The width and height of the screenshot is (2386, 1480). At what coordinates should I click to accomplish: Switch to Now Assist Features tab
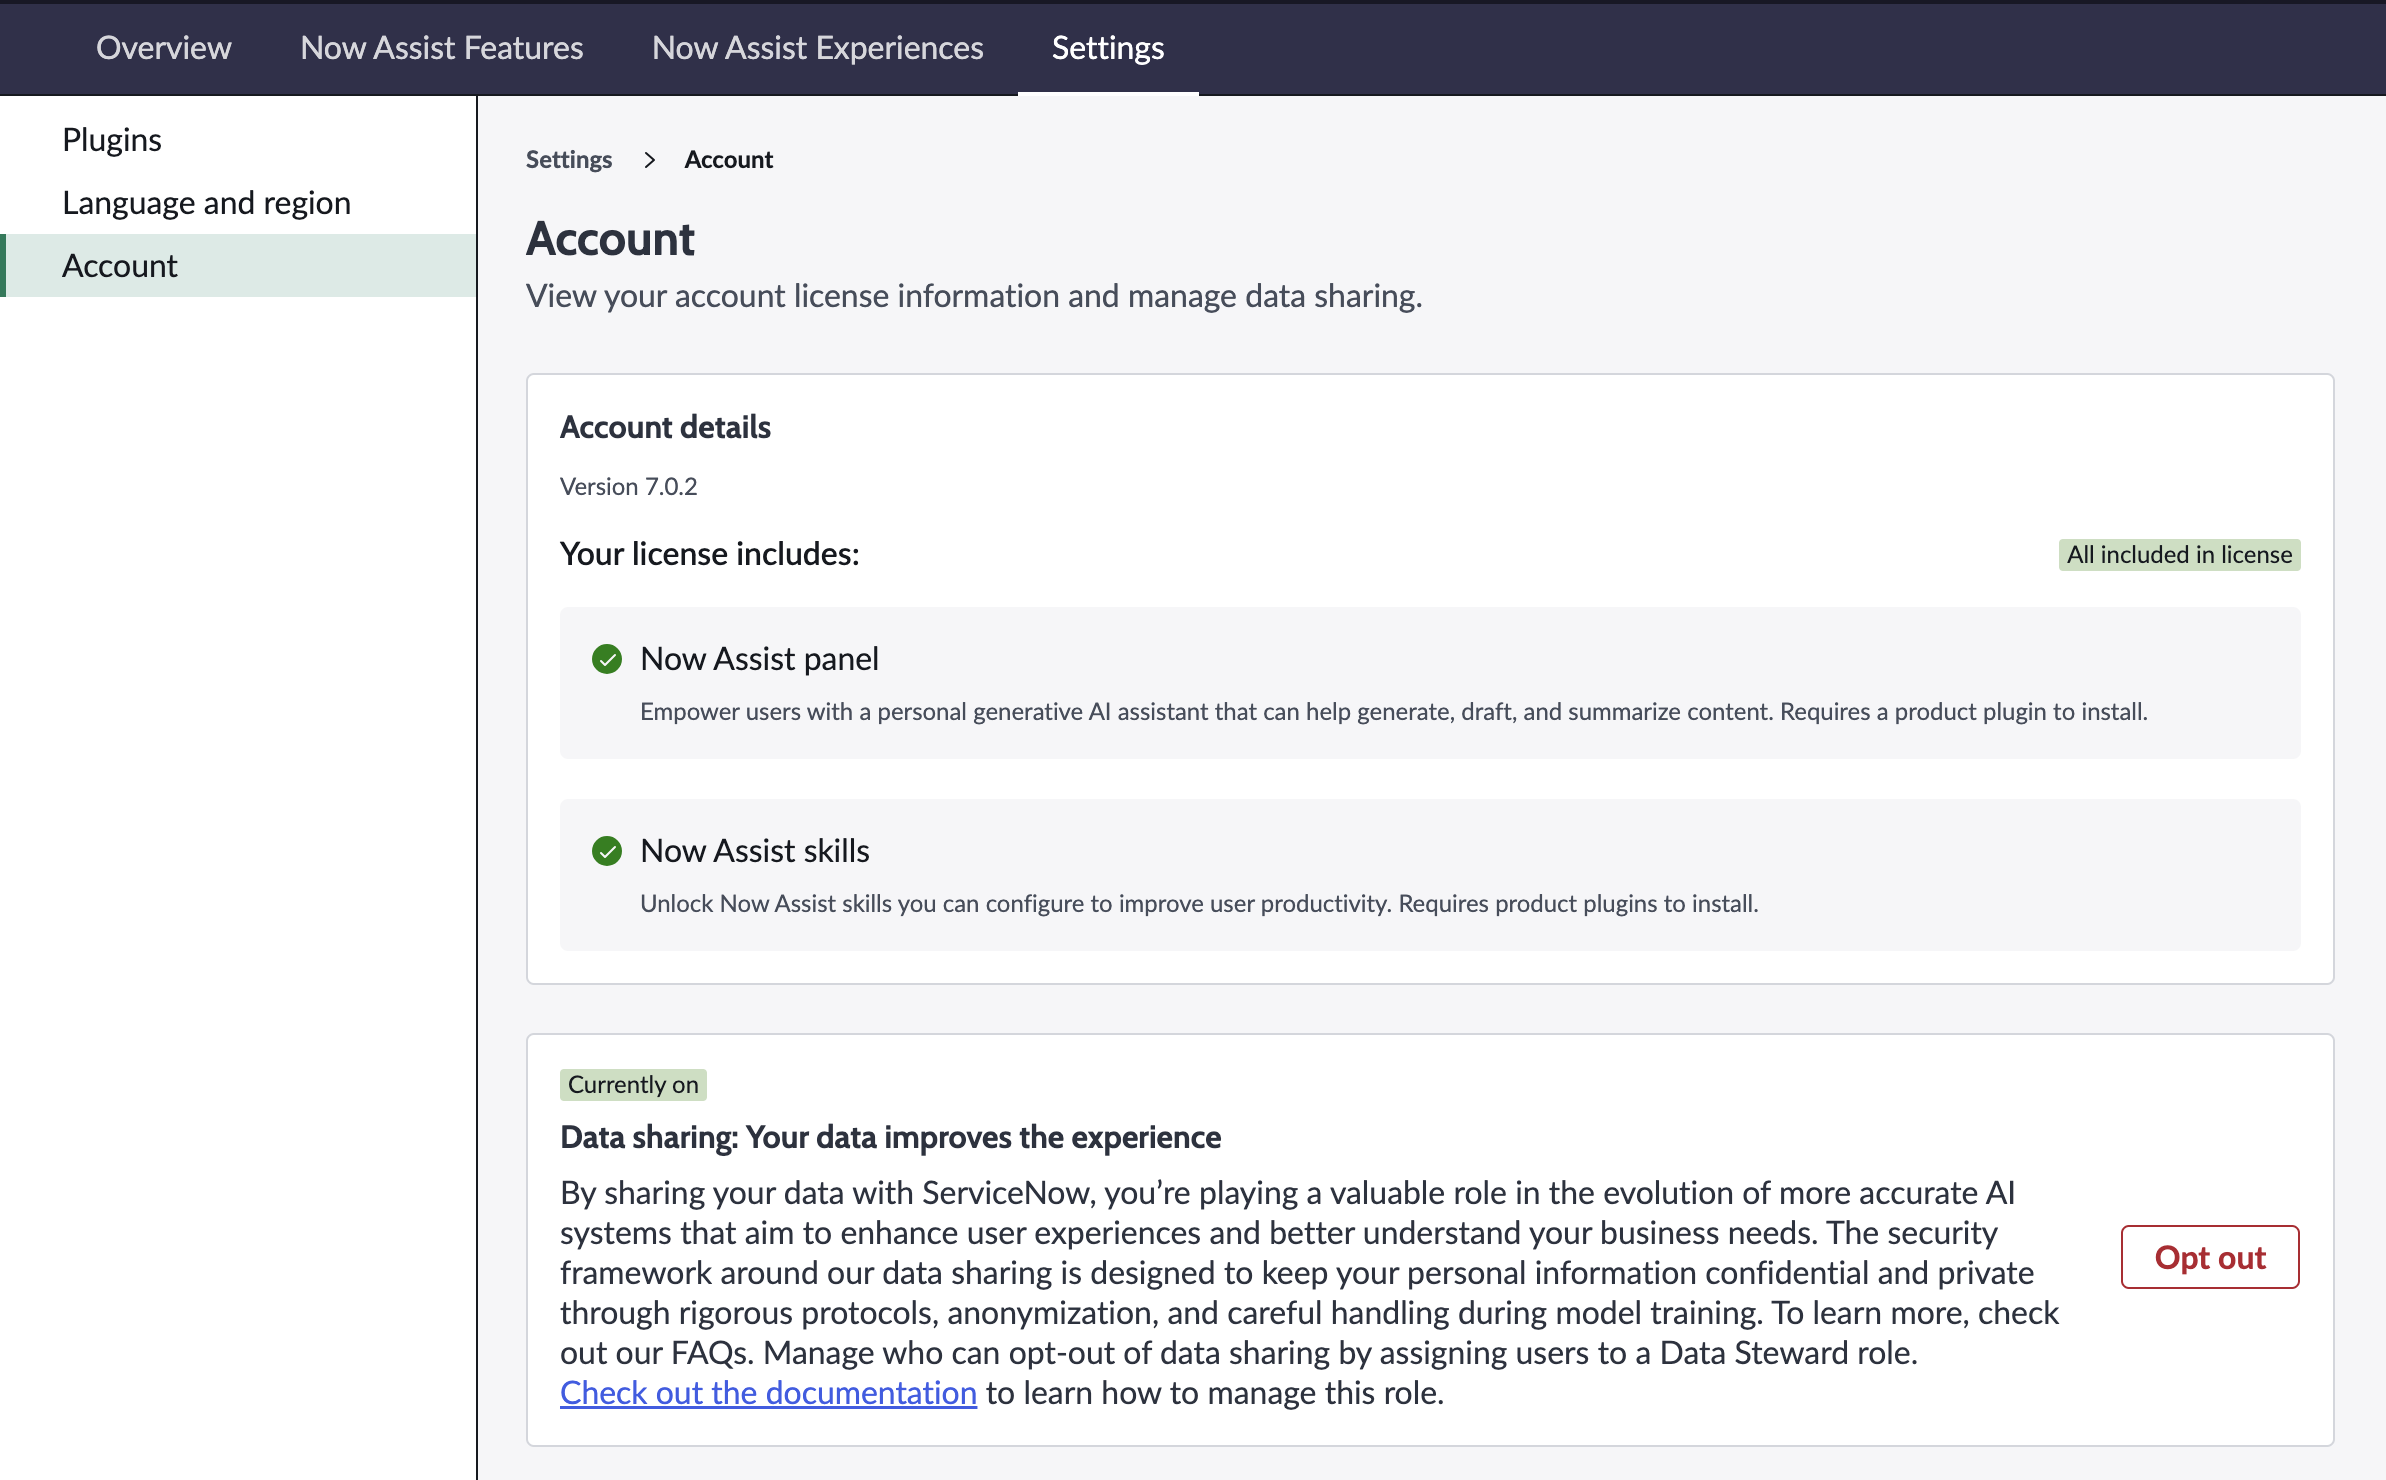click(x=441, y=48)
